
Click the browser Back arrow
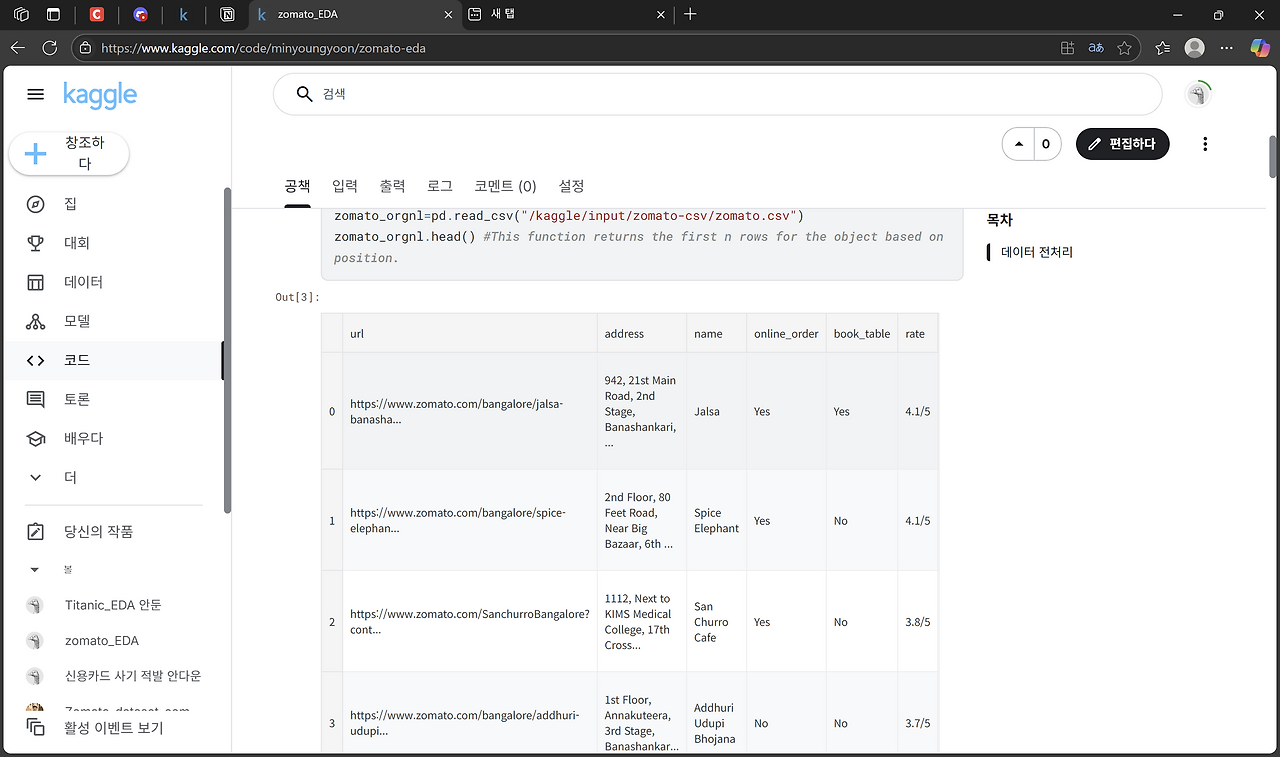point(18,47)
